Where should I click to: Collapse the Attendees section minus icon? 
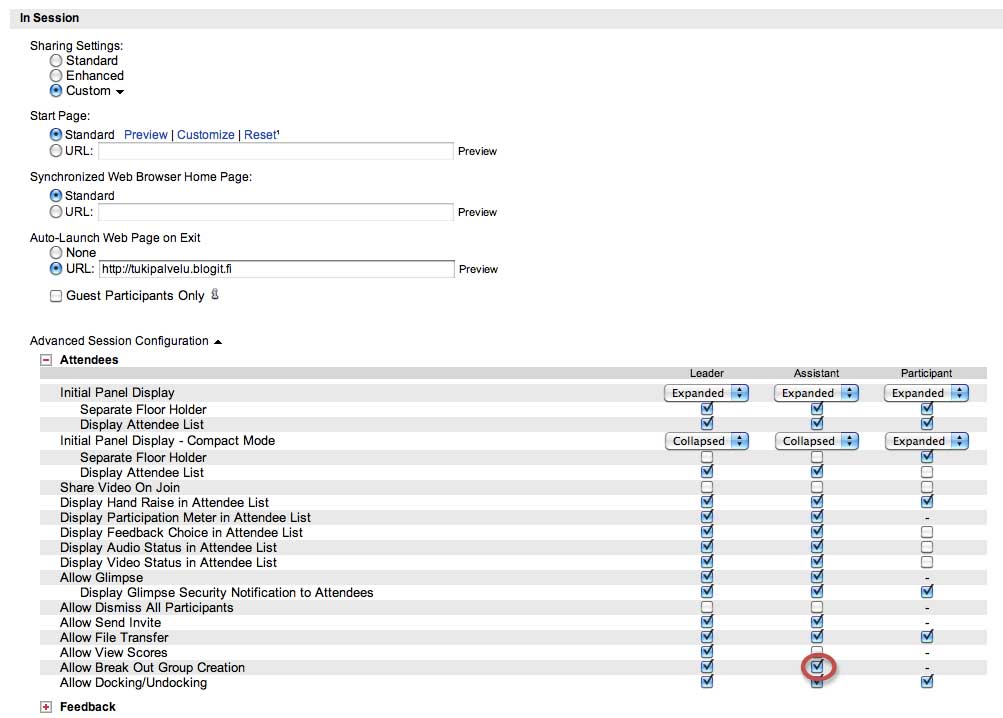(x=46, y=360)
